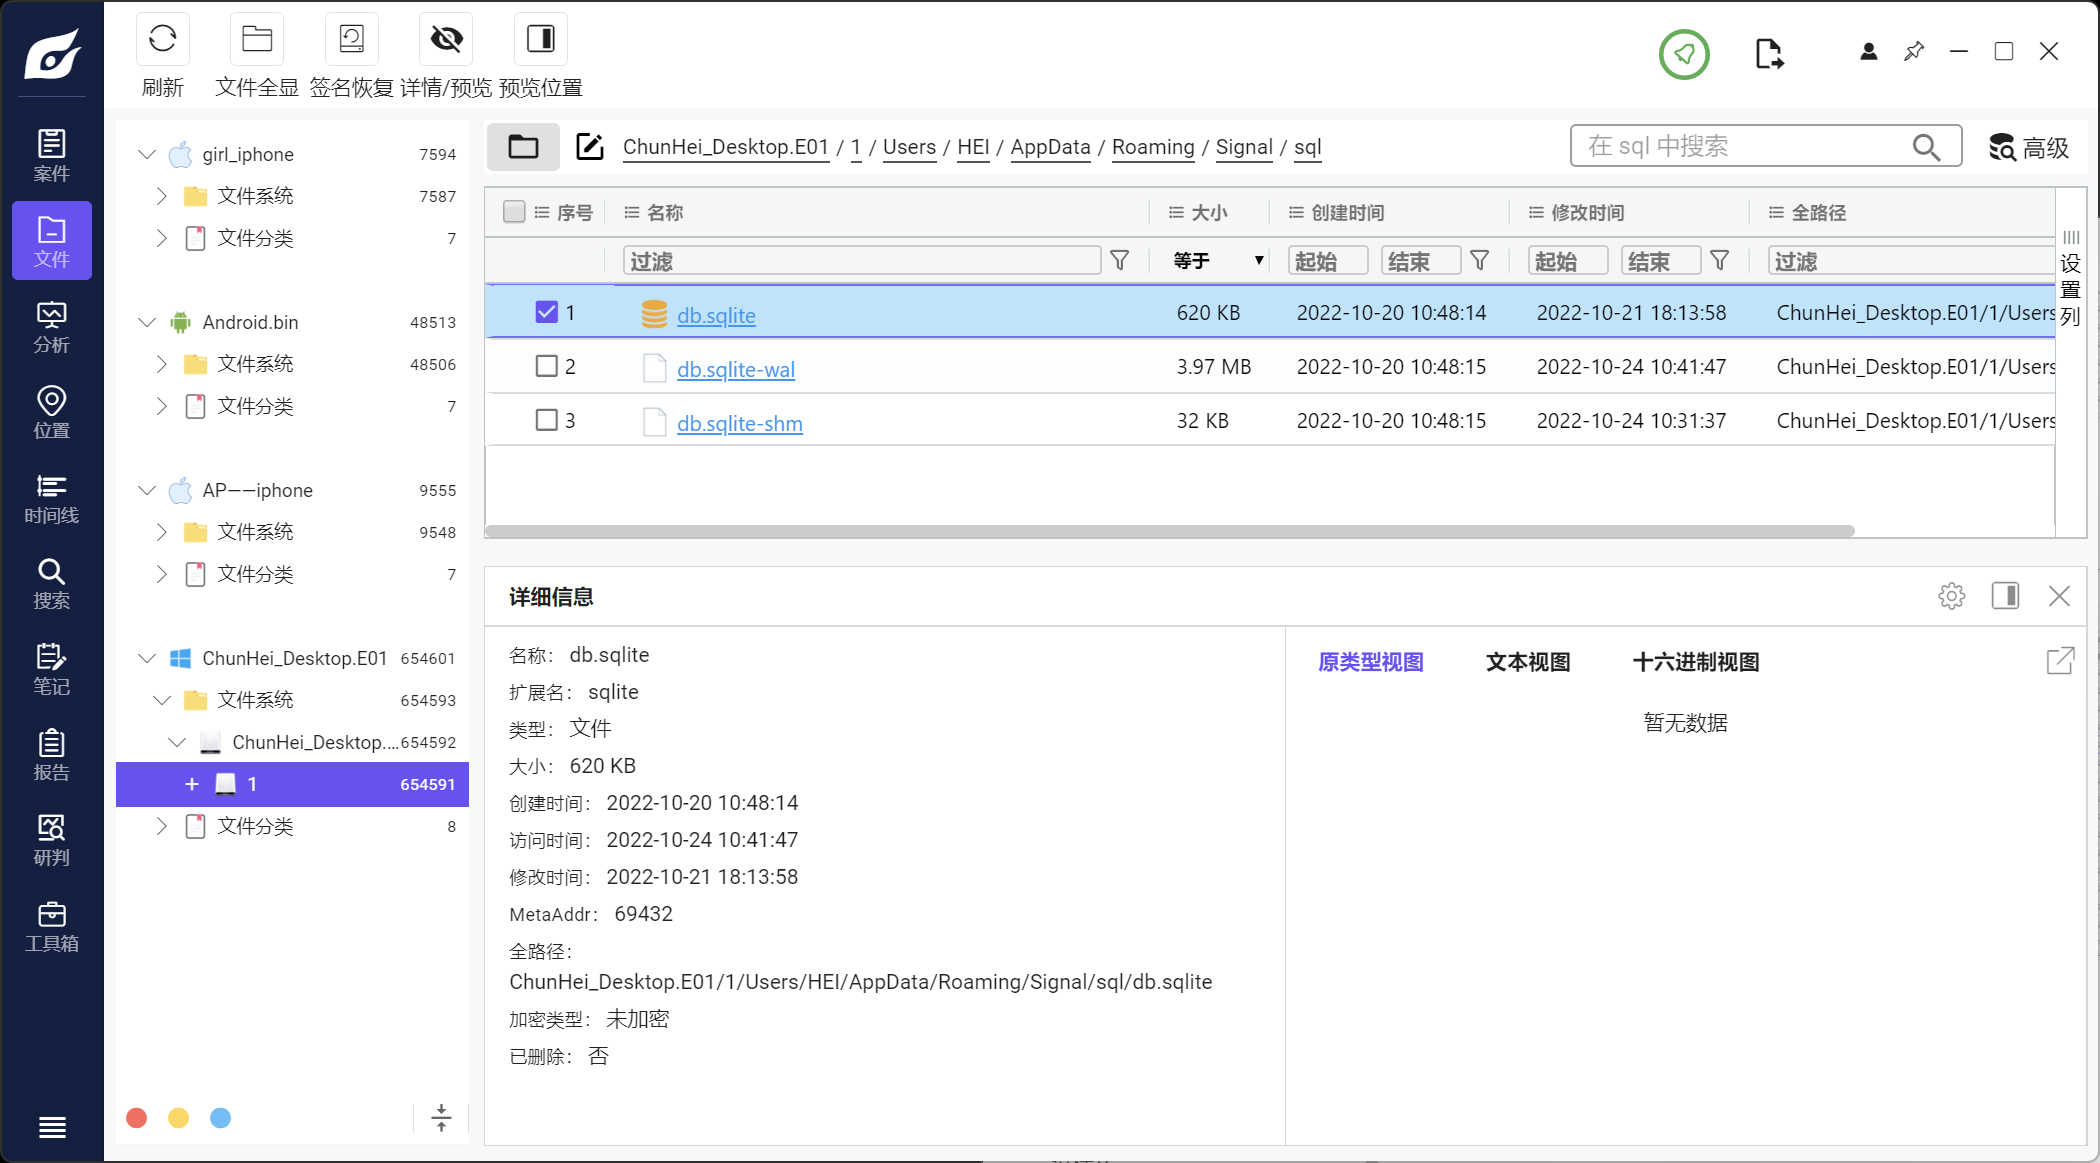This screenshot has height=1163, width=2100.
Task: Select the red color tag dot
Action: 137,1118
